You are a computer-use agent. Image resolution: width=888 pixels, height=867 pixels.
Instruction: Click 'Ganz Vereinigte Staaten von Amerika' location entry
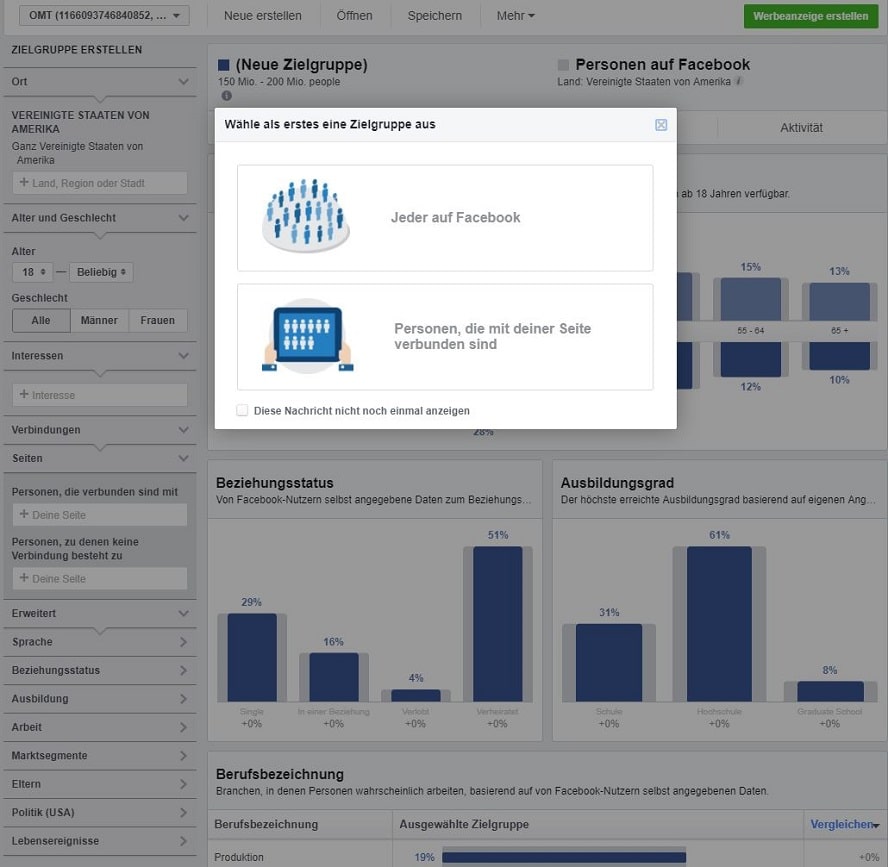pyautogui.click(x=78, y=153)
